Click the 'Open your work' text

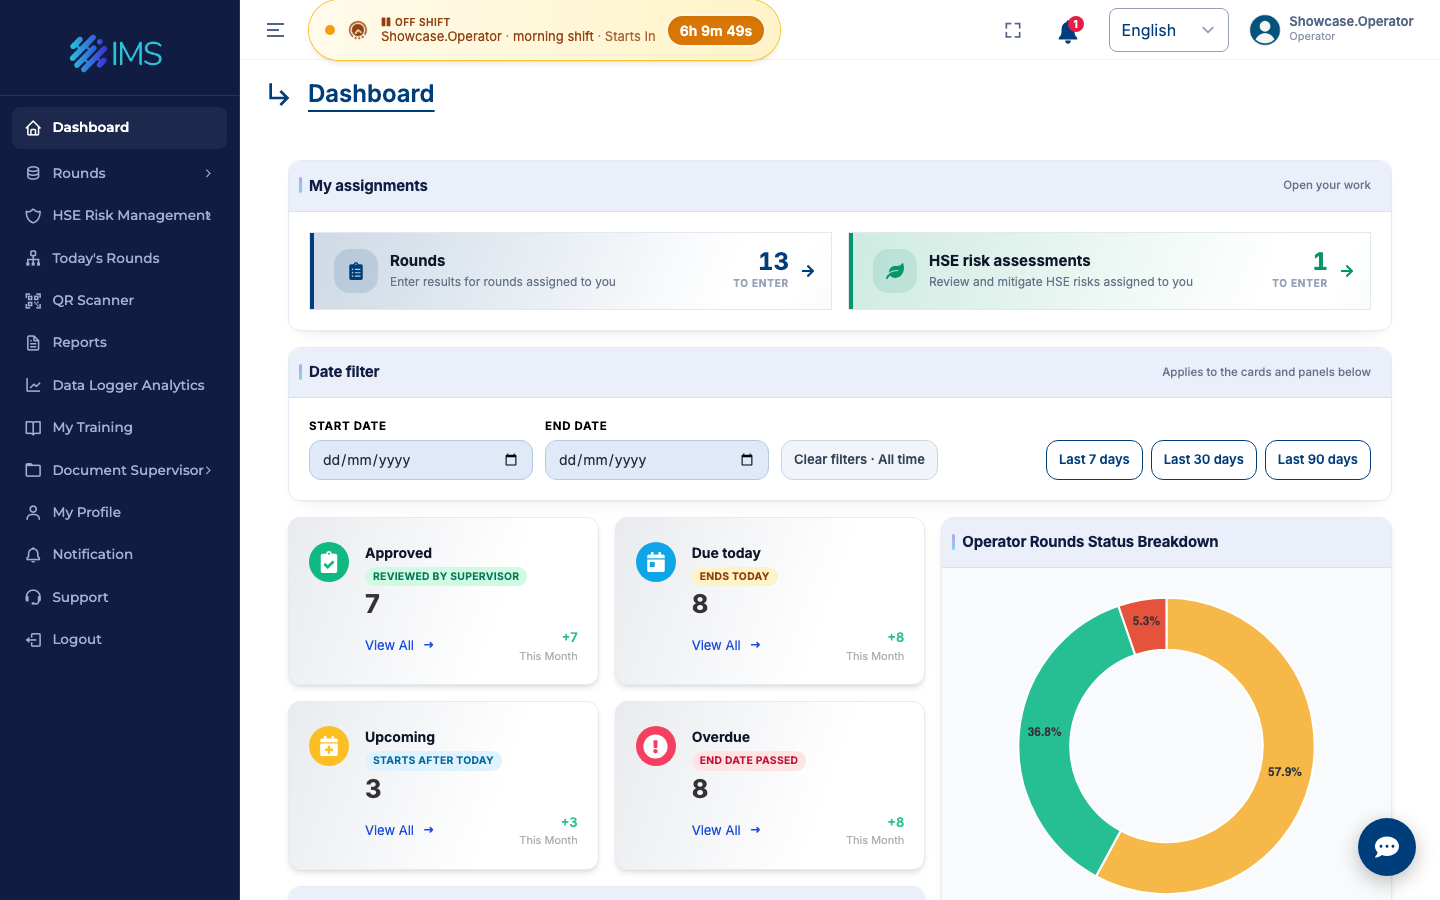[1327, 186]
